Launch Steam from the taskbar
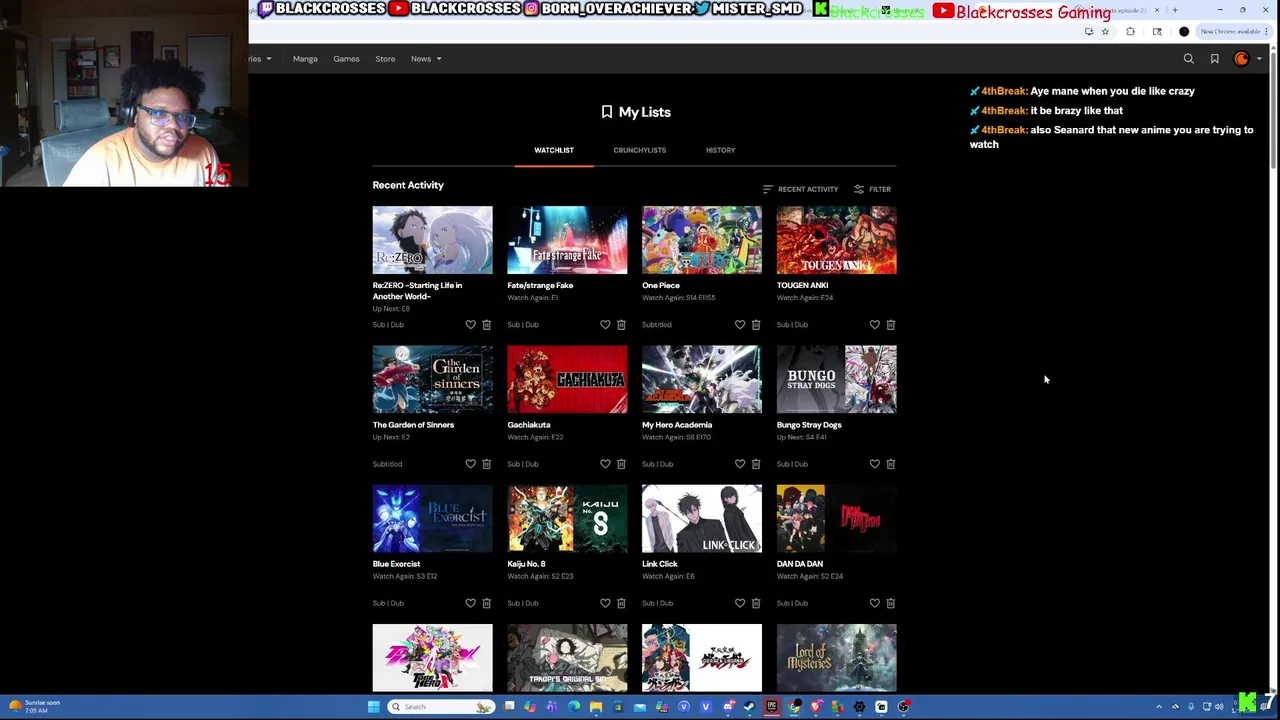This screenshot has height=720, width=1280. pos(749,707)
